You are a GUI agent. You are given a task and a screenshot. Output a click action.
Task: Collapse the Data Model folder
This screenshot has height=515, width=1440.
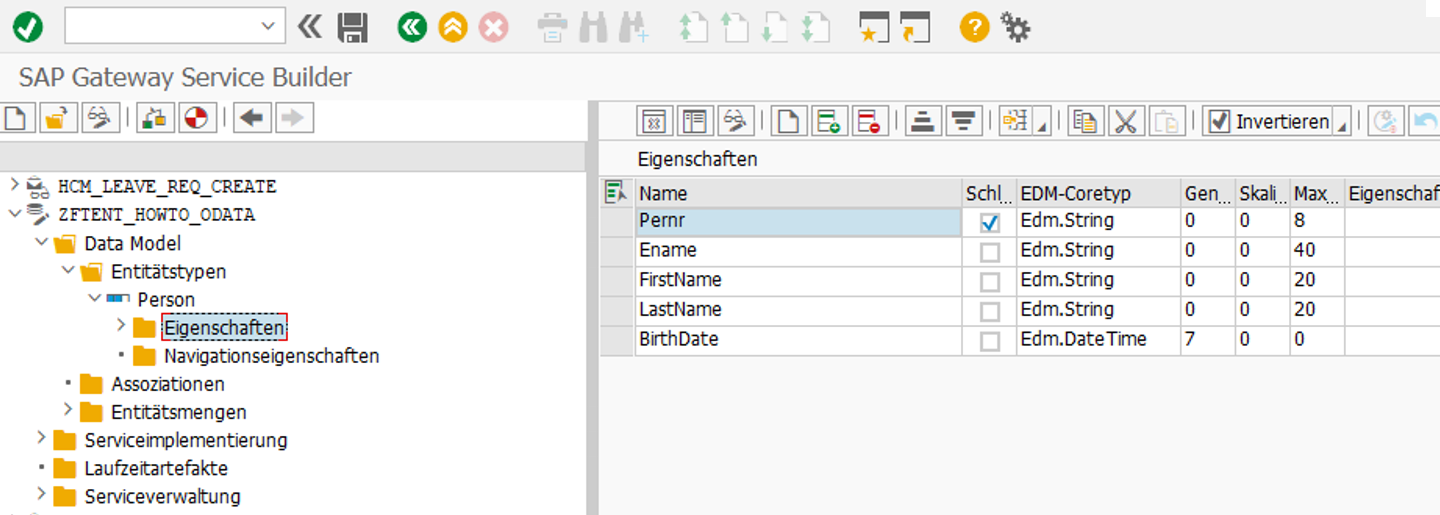(x=41, y=242)
